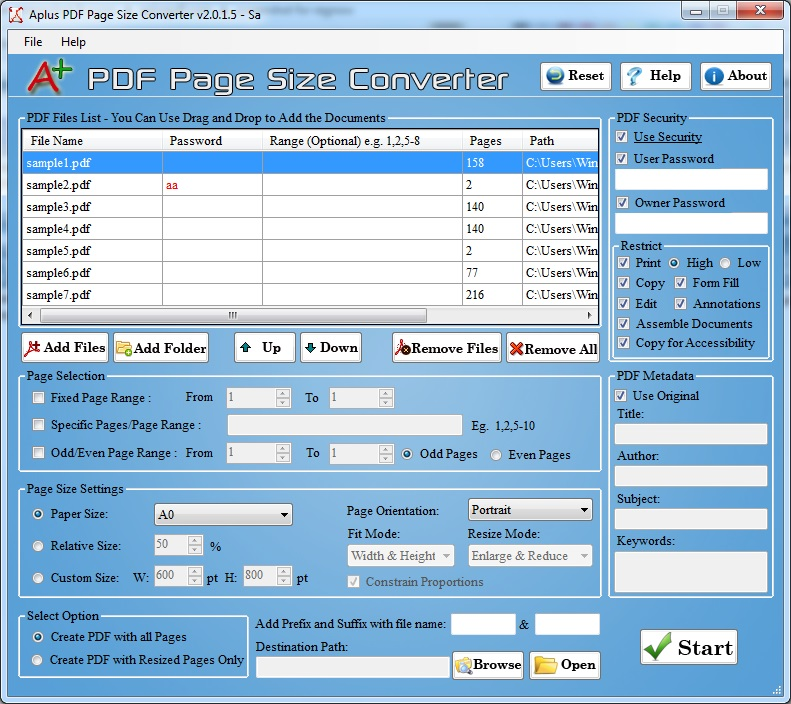The height and width of the screenshot is (704, 791).
Task: Click Fixed Page Range From stepper
Action: pyautogui.click(x=283, y=397)
